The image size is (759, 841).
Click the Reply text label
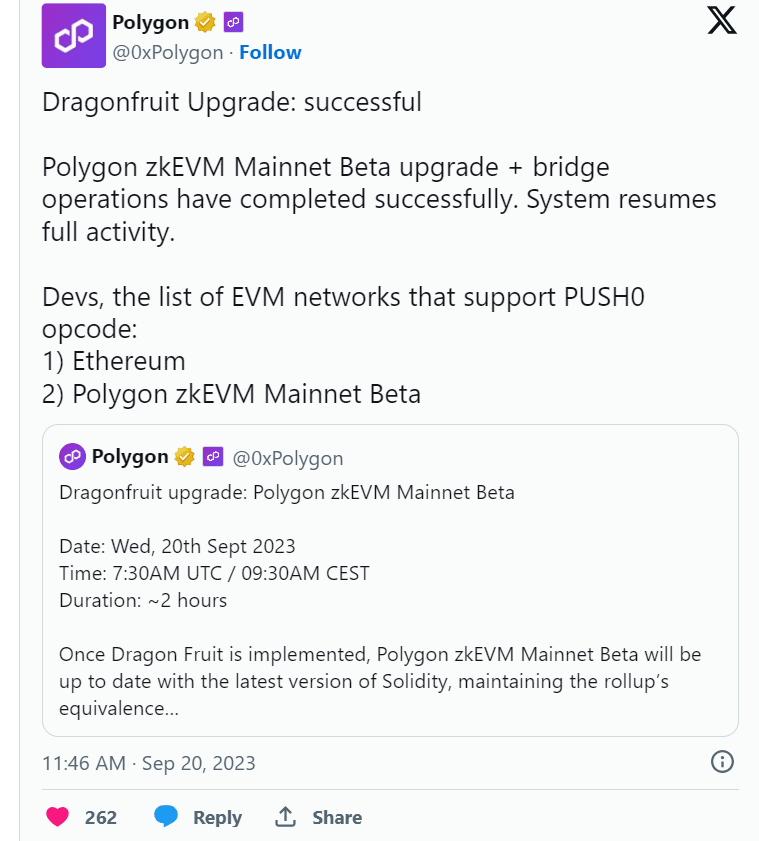pyautogui.click(x=217, y=817)
